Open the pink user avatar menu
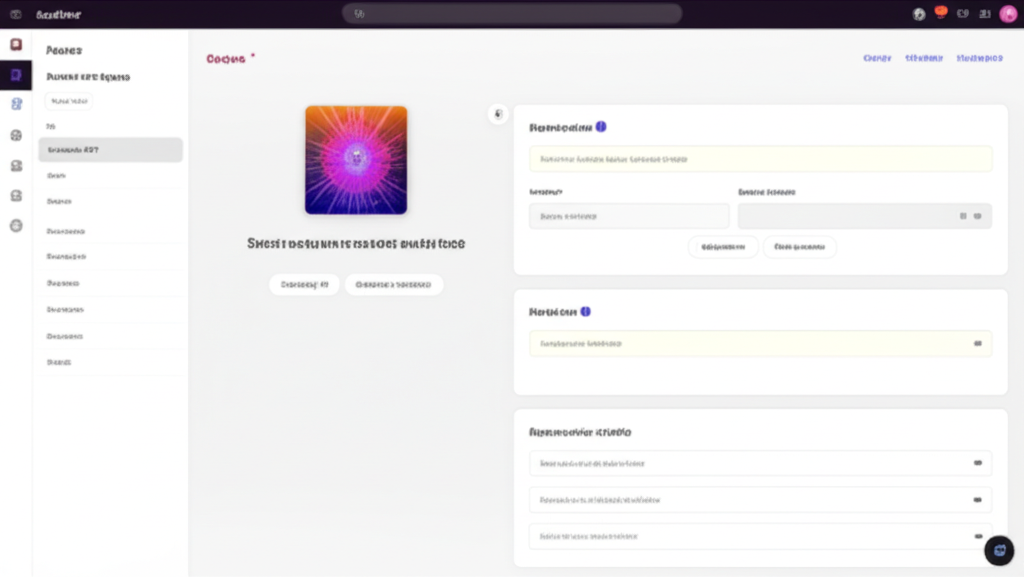The width and height of the screenshot is (1024, 577). 1008,14
